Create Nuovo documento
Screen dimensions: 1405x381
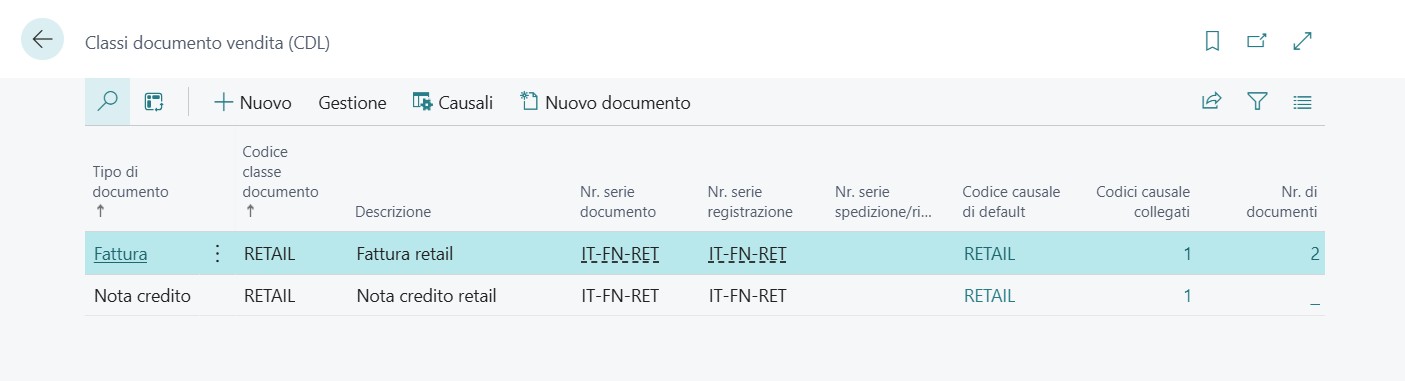point(605,102)
